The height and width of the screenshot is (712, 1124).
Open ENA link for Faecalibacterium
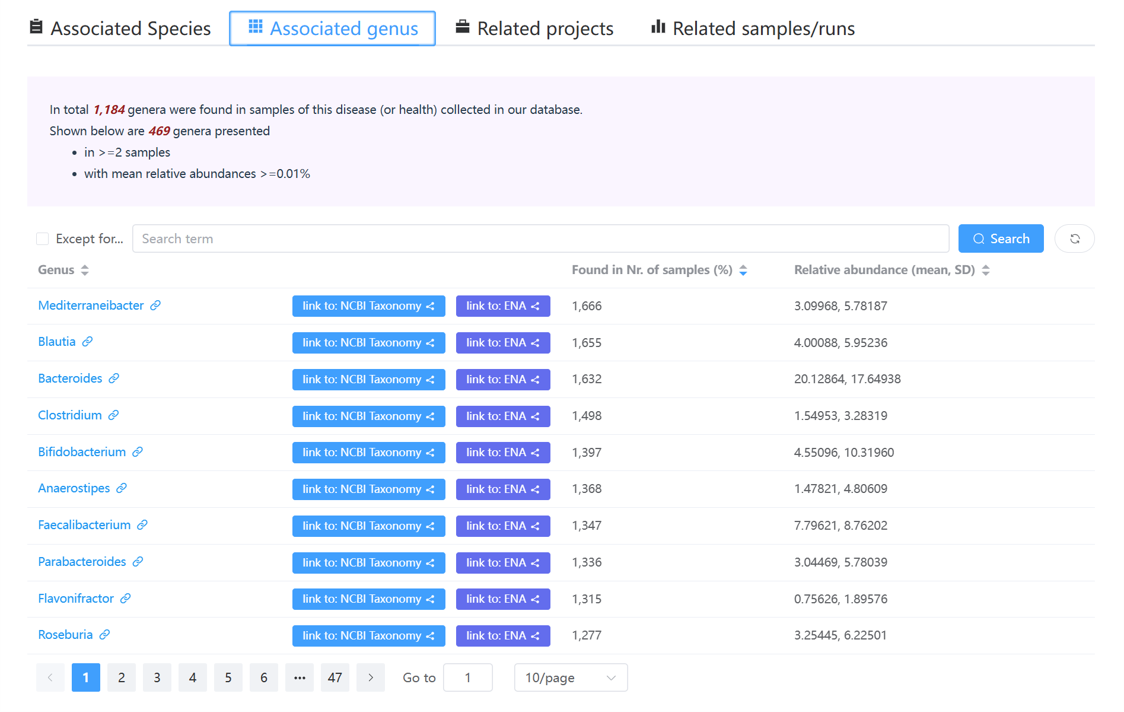502,526
